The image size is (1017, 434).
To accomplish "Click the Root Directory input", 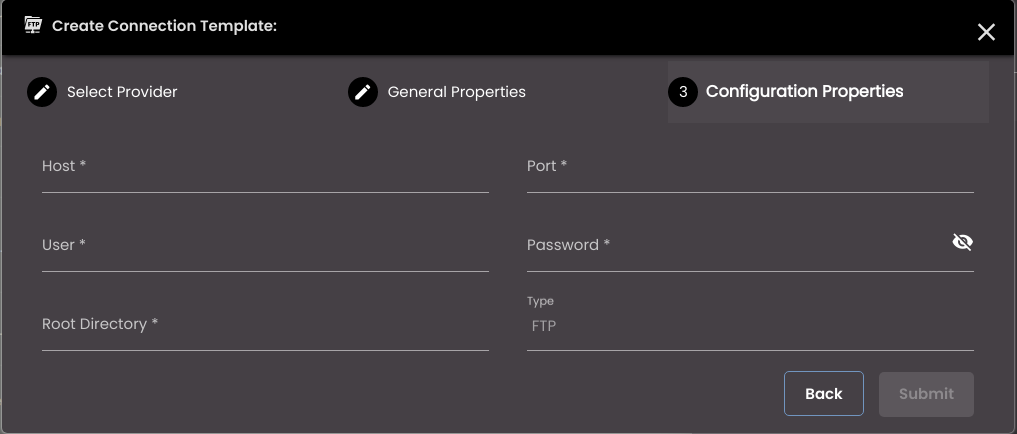I will [x=265, y=332].
